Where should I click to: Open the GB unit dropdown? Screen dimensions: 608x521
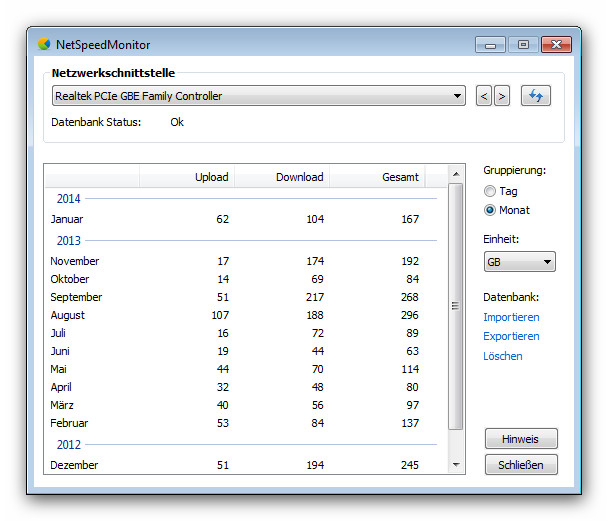(520, 262)
